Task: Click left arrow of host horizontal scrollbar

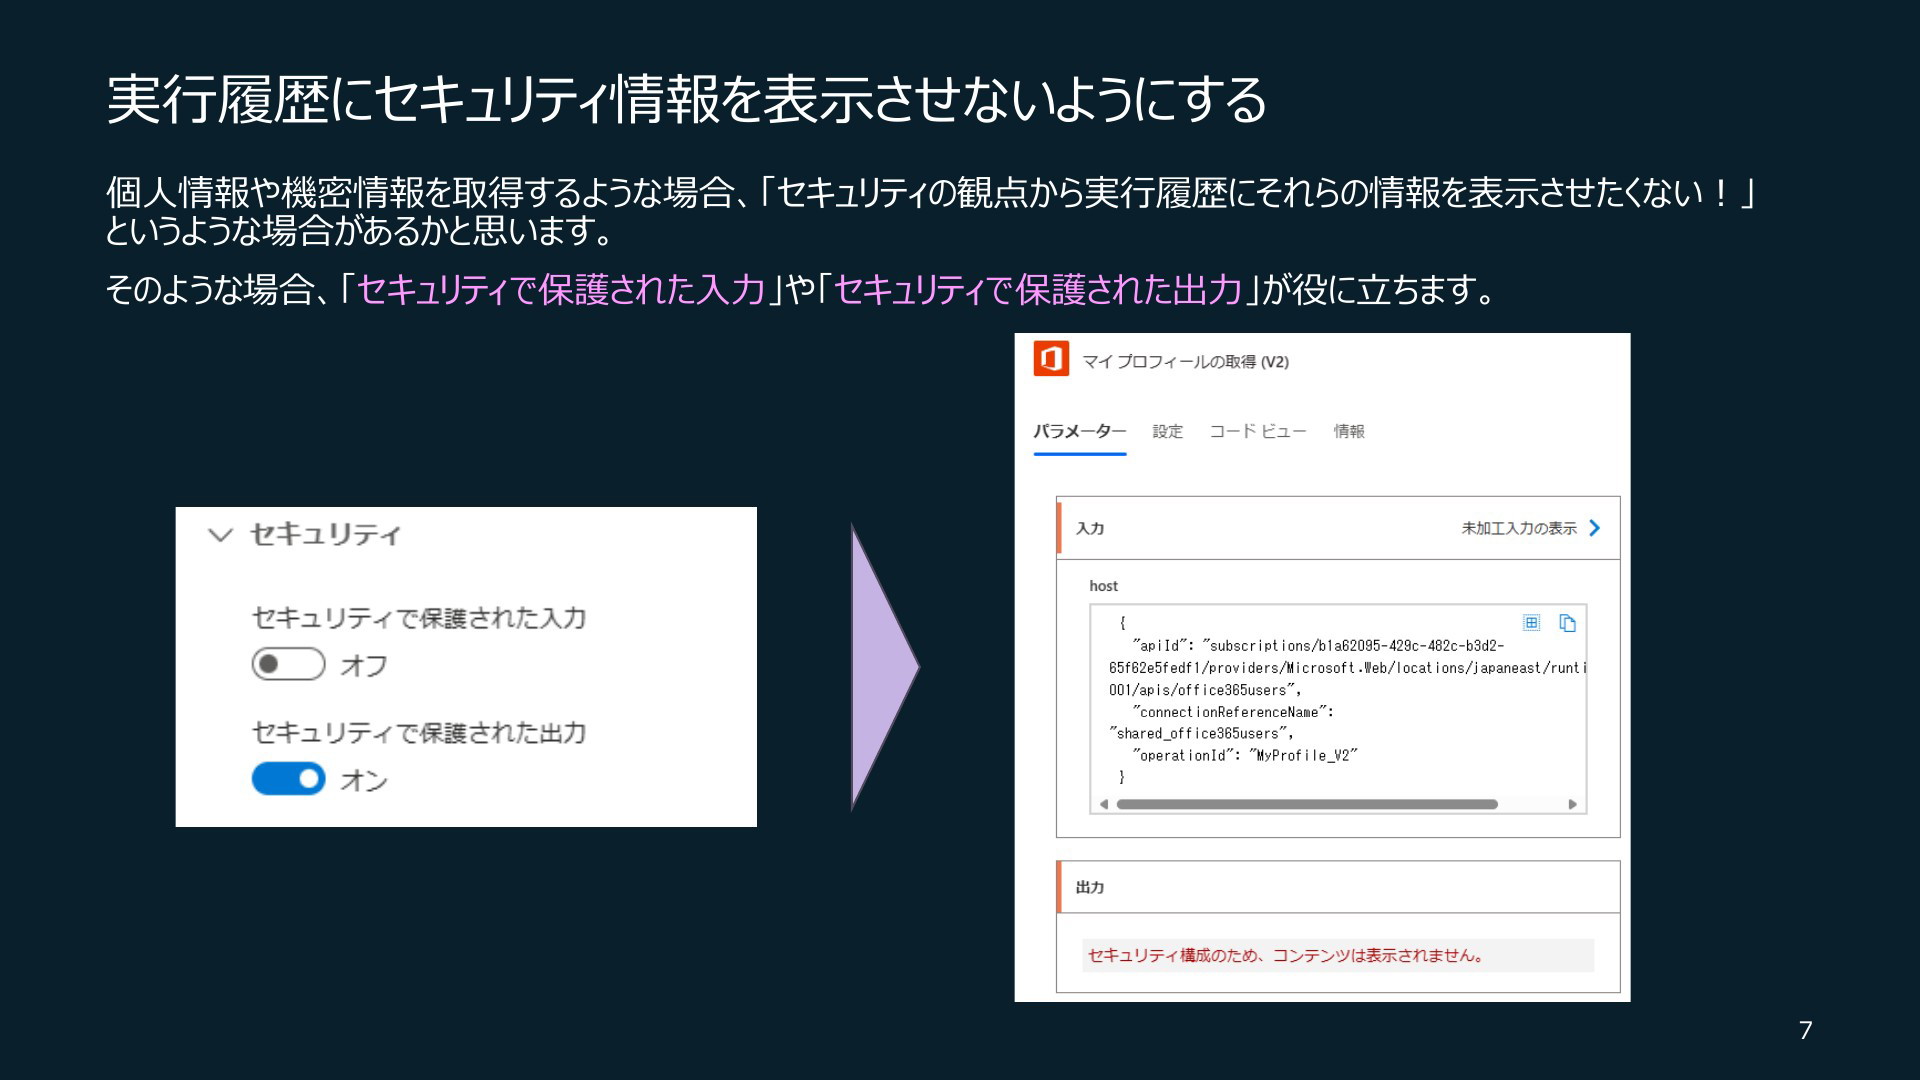Action: pos(1104,804)
